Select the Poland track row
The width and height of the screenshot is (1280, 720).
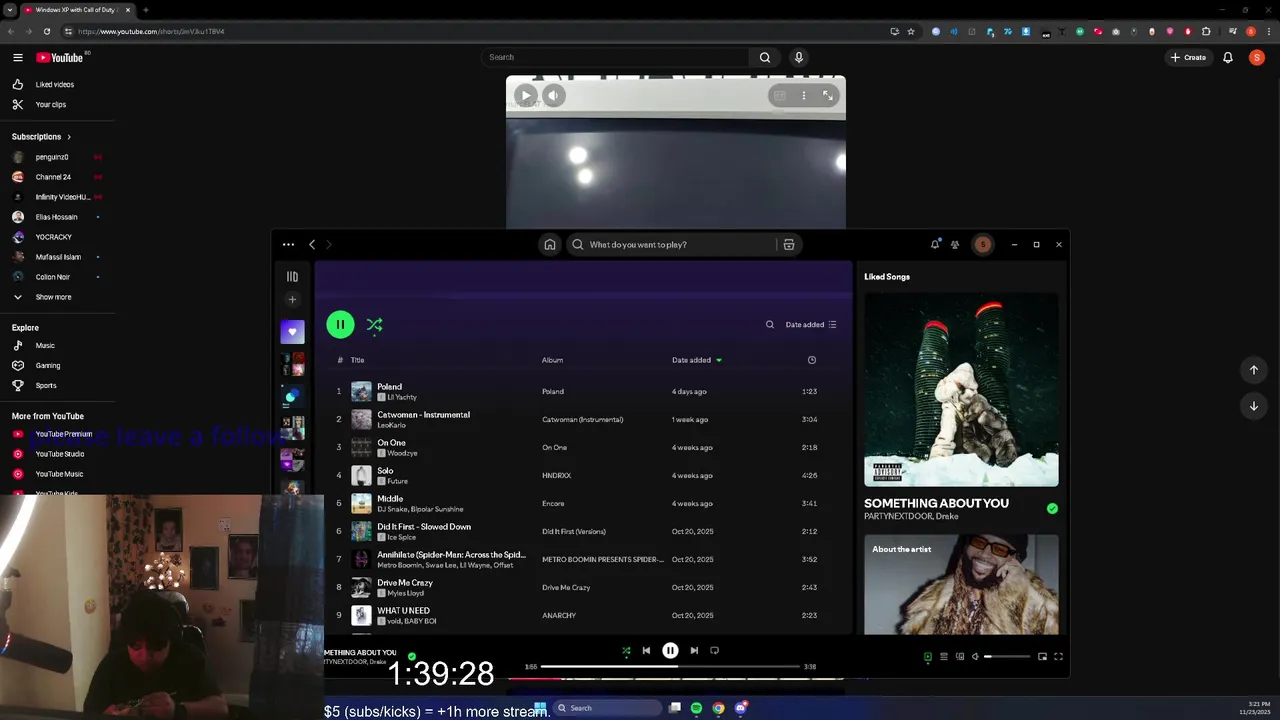584,391
